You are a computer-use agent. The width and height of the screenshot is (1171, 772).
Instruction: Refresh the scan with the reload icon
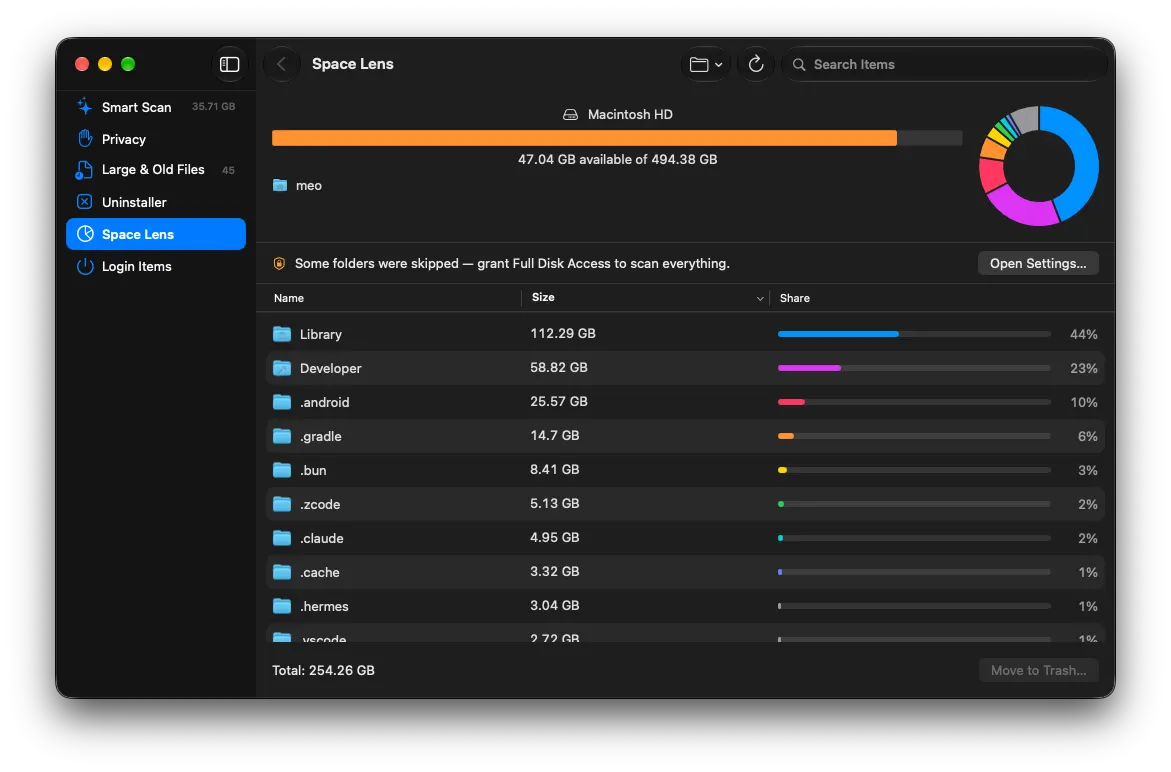pyautogui.click(x=756, y=64)
